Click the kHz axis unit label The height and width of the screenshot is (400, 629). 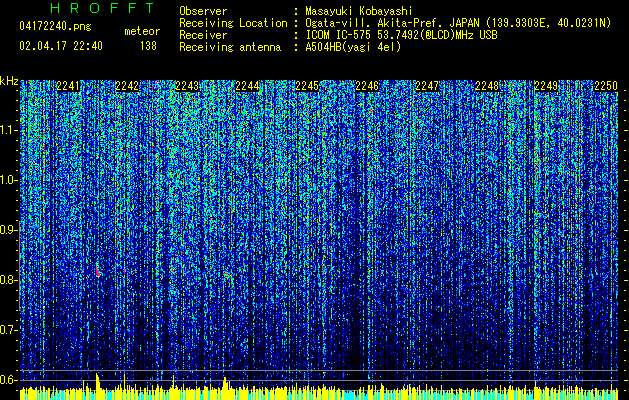pos(9,81)
